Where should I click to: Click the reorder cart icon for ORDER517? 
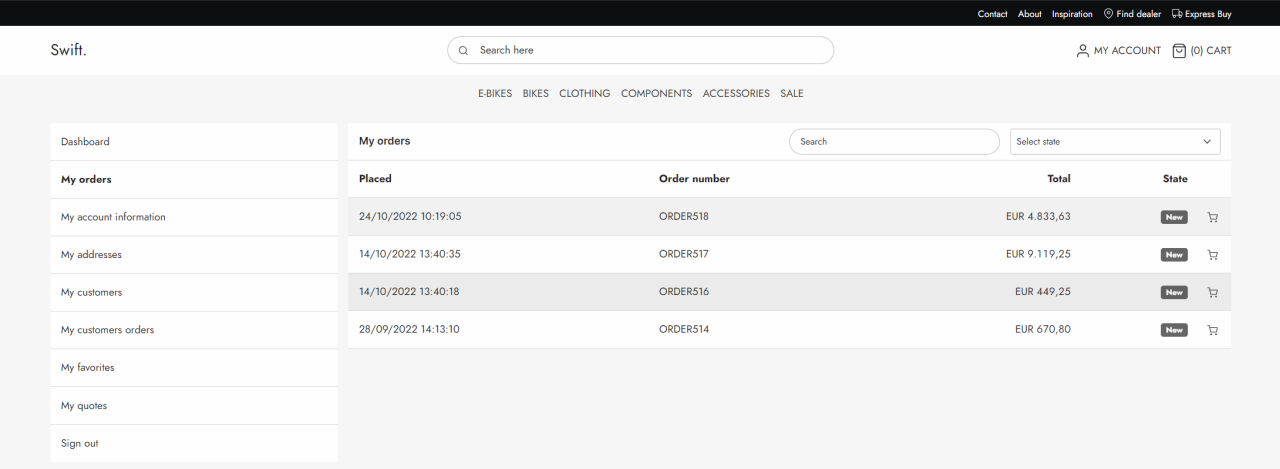coord(1212,255)
